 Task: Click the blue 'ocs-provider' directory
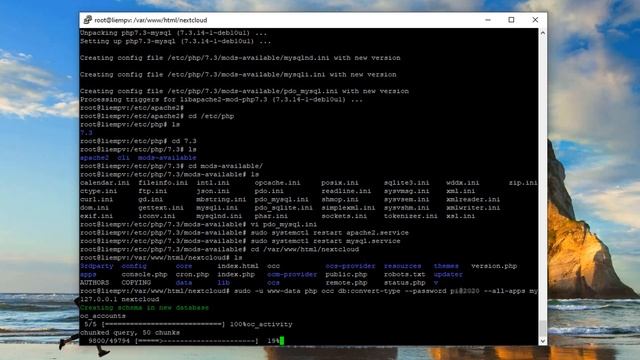[350, 266]
